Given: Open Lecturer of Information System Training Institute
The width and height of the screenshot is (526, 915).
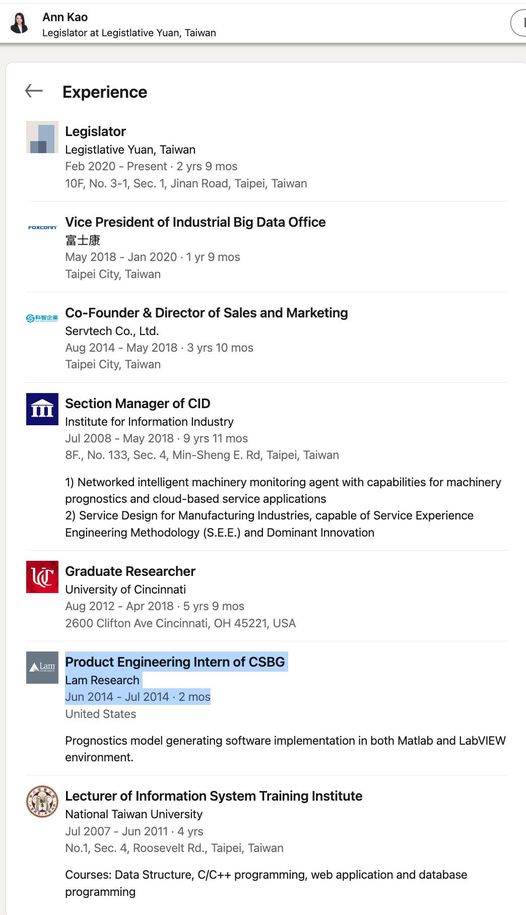Looking at the screenshot, I should tap(214, 796).
